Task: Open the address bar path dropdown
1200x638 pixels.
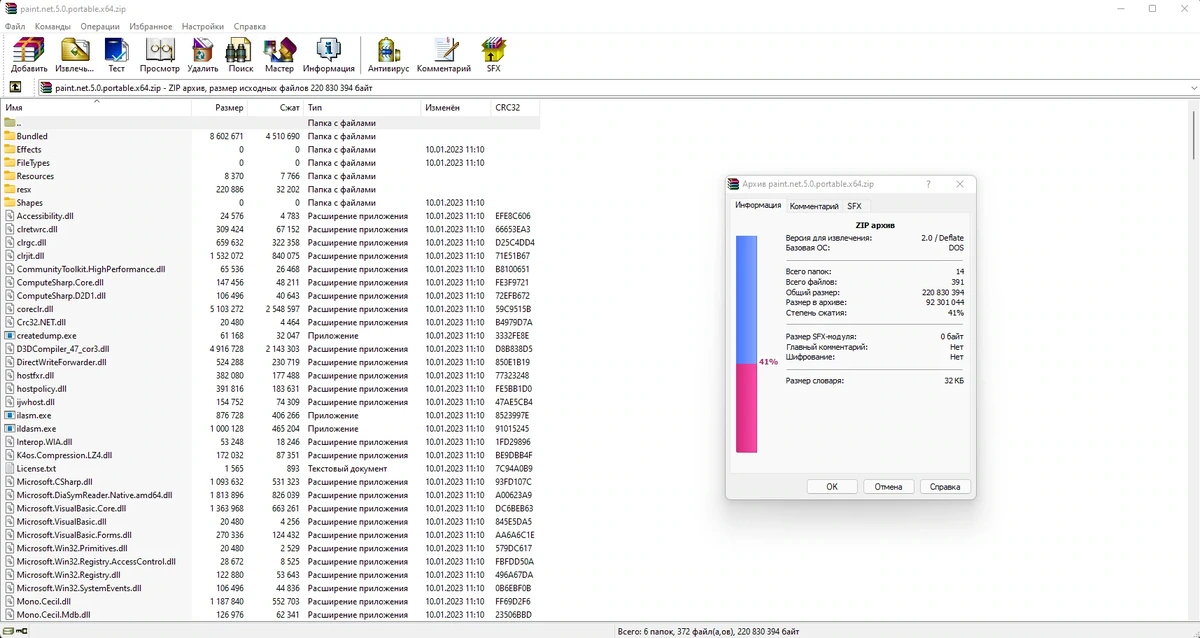Action: click(x=1194, y=88)
